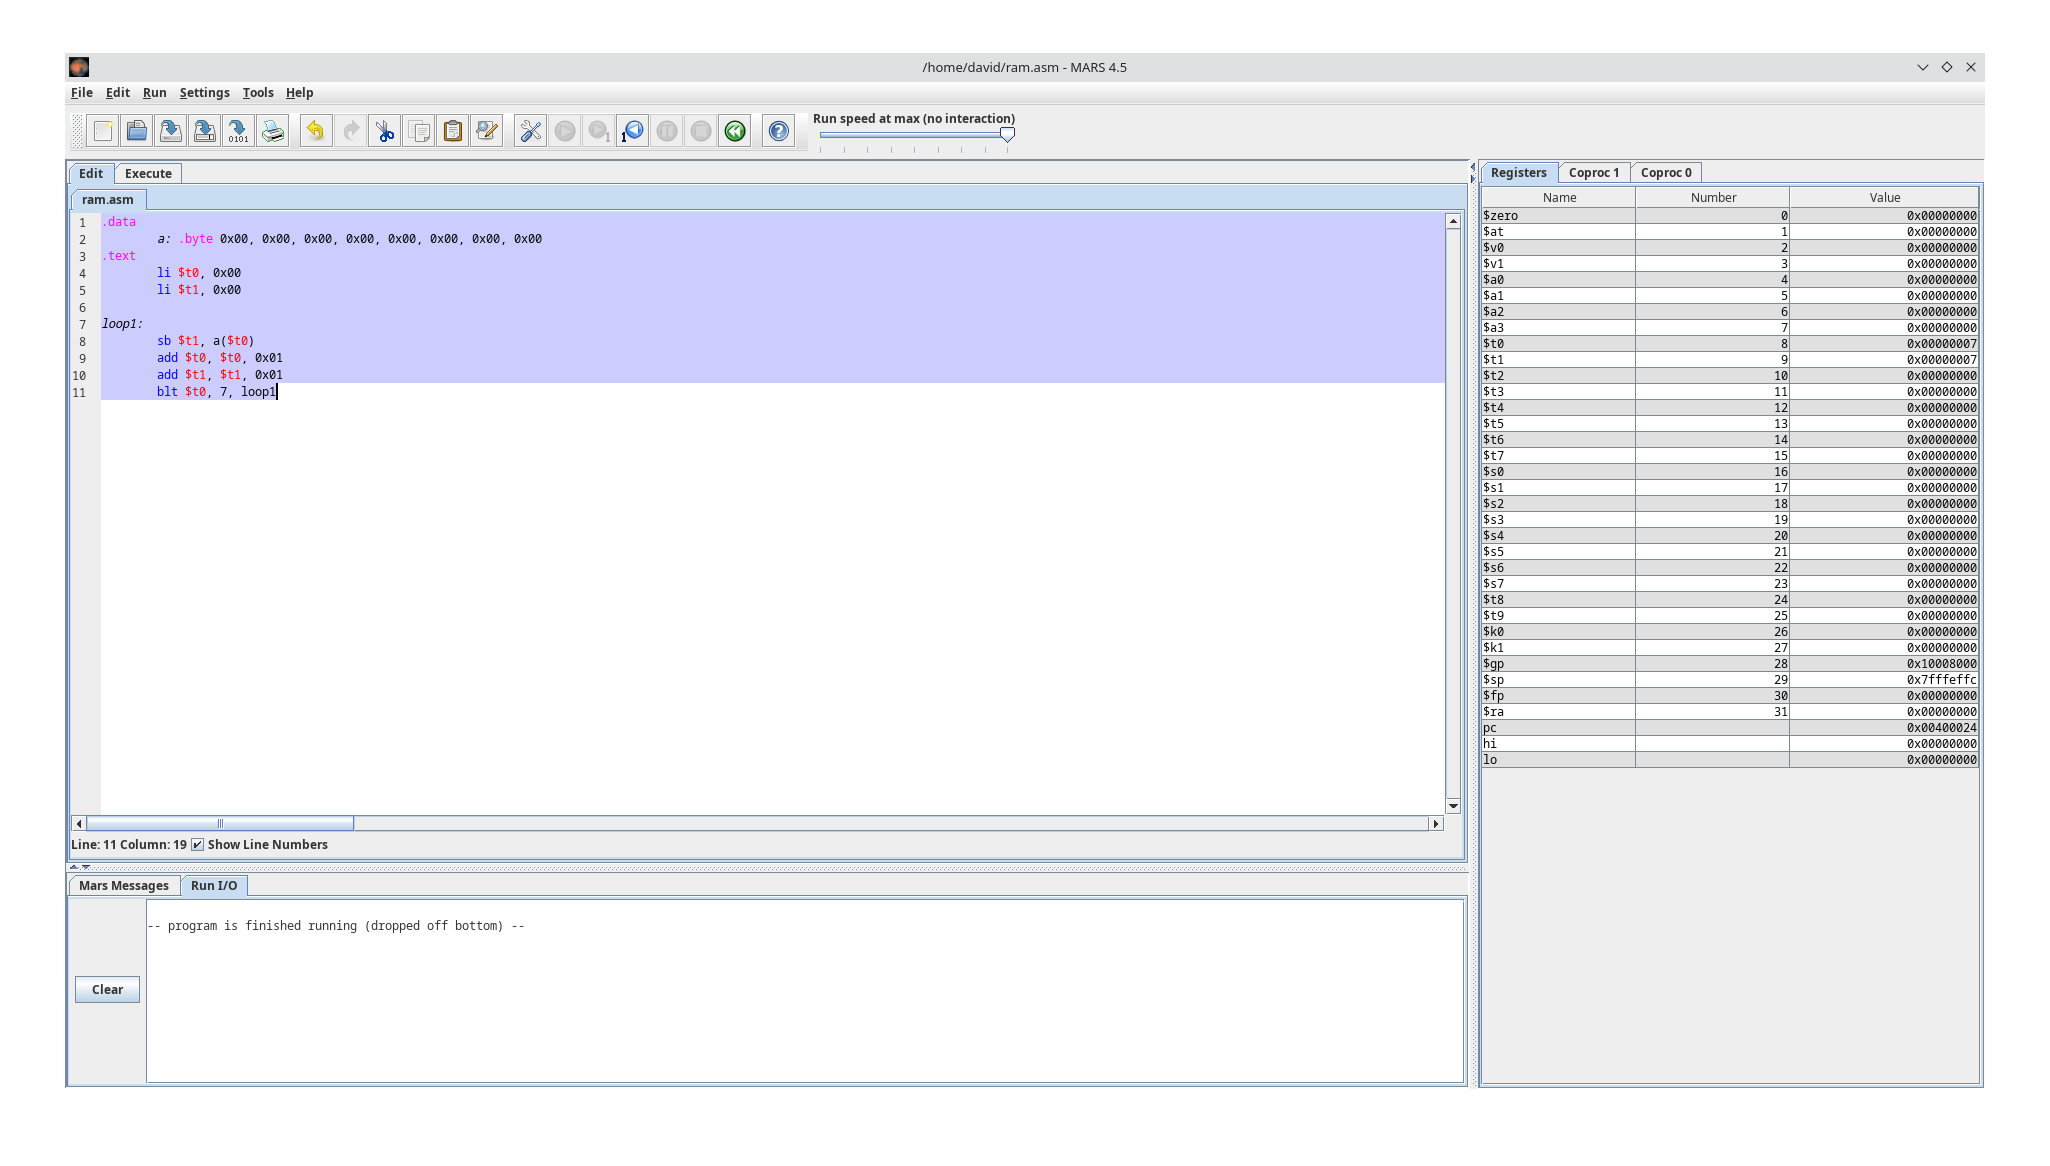Select the Execute tab in editor
Screen dimensions: 2050x1166
[146, 172]
